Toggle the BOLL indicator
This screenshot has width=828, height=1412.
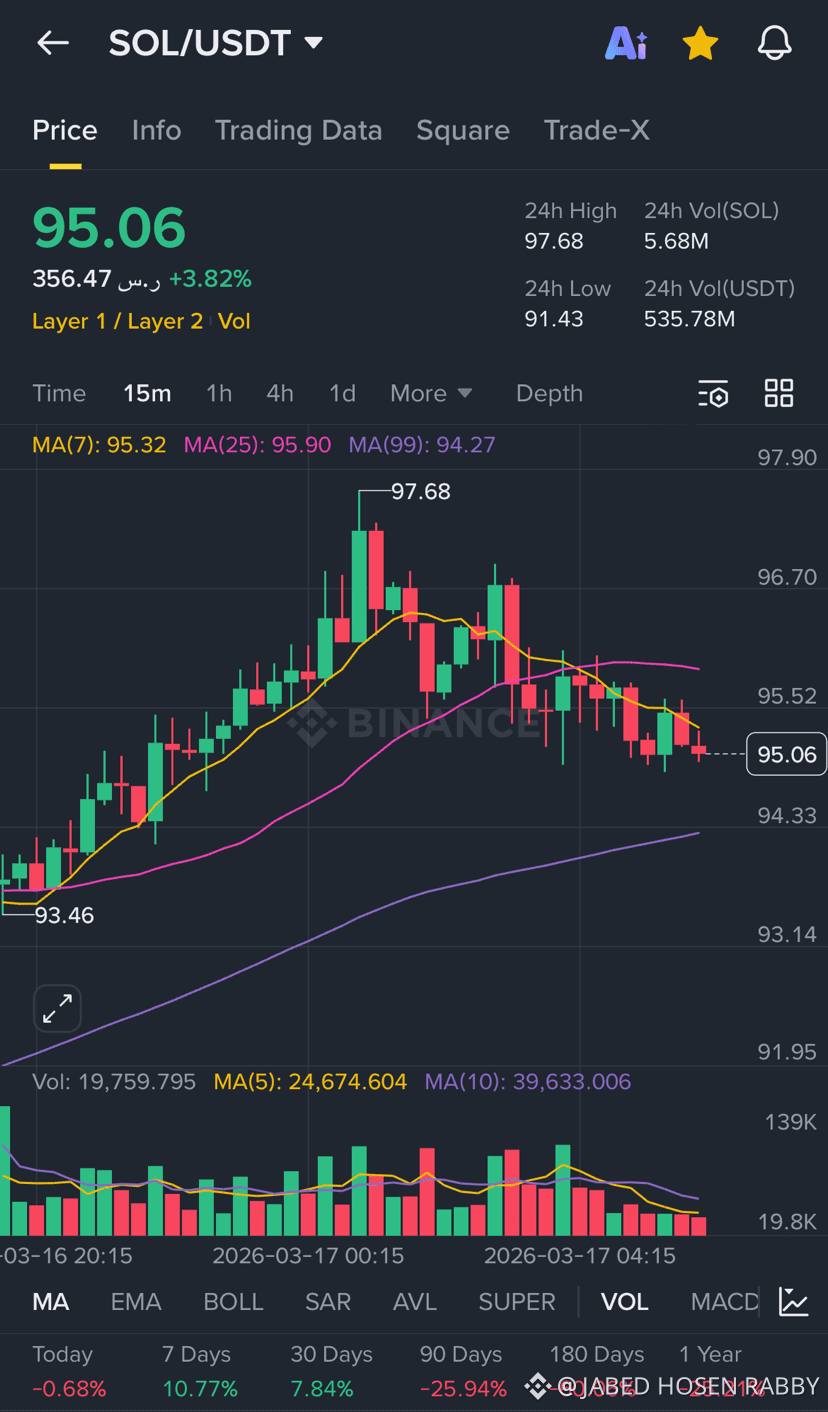pos(233,1301)
